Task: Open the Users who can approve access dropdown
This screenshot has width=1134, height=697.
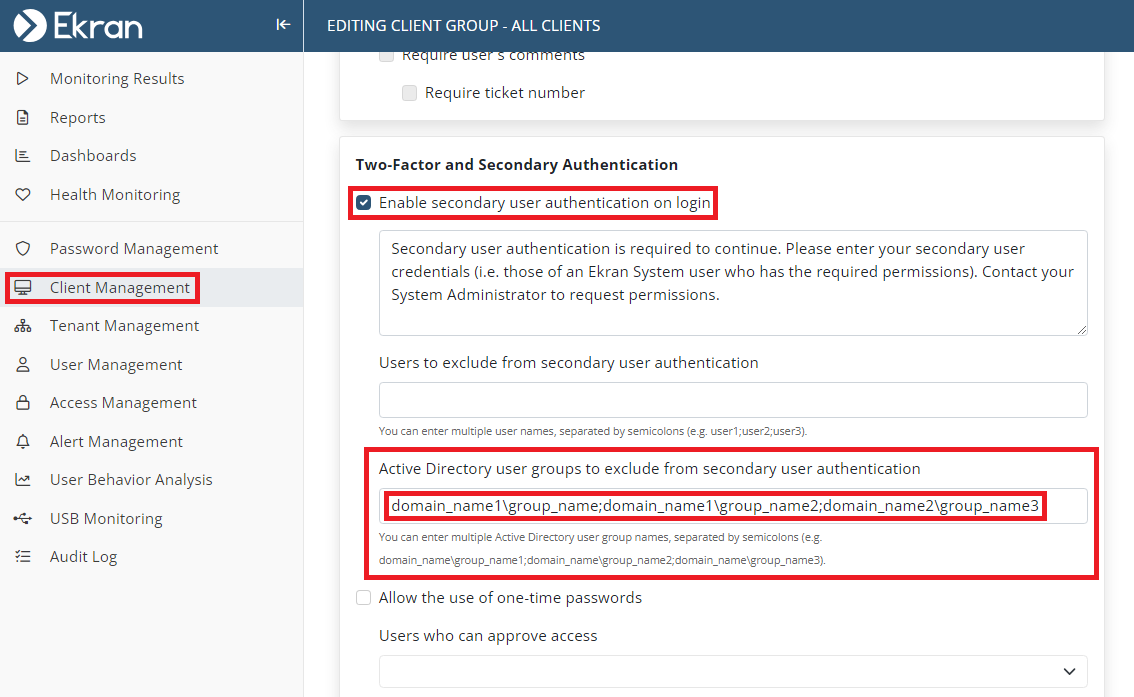Action: coord(732,671)
